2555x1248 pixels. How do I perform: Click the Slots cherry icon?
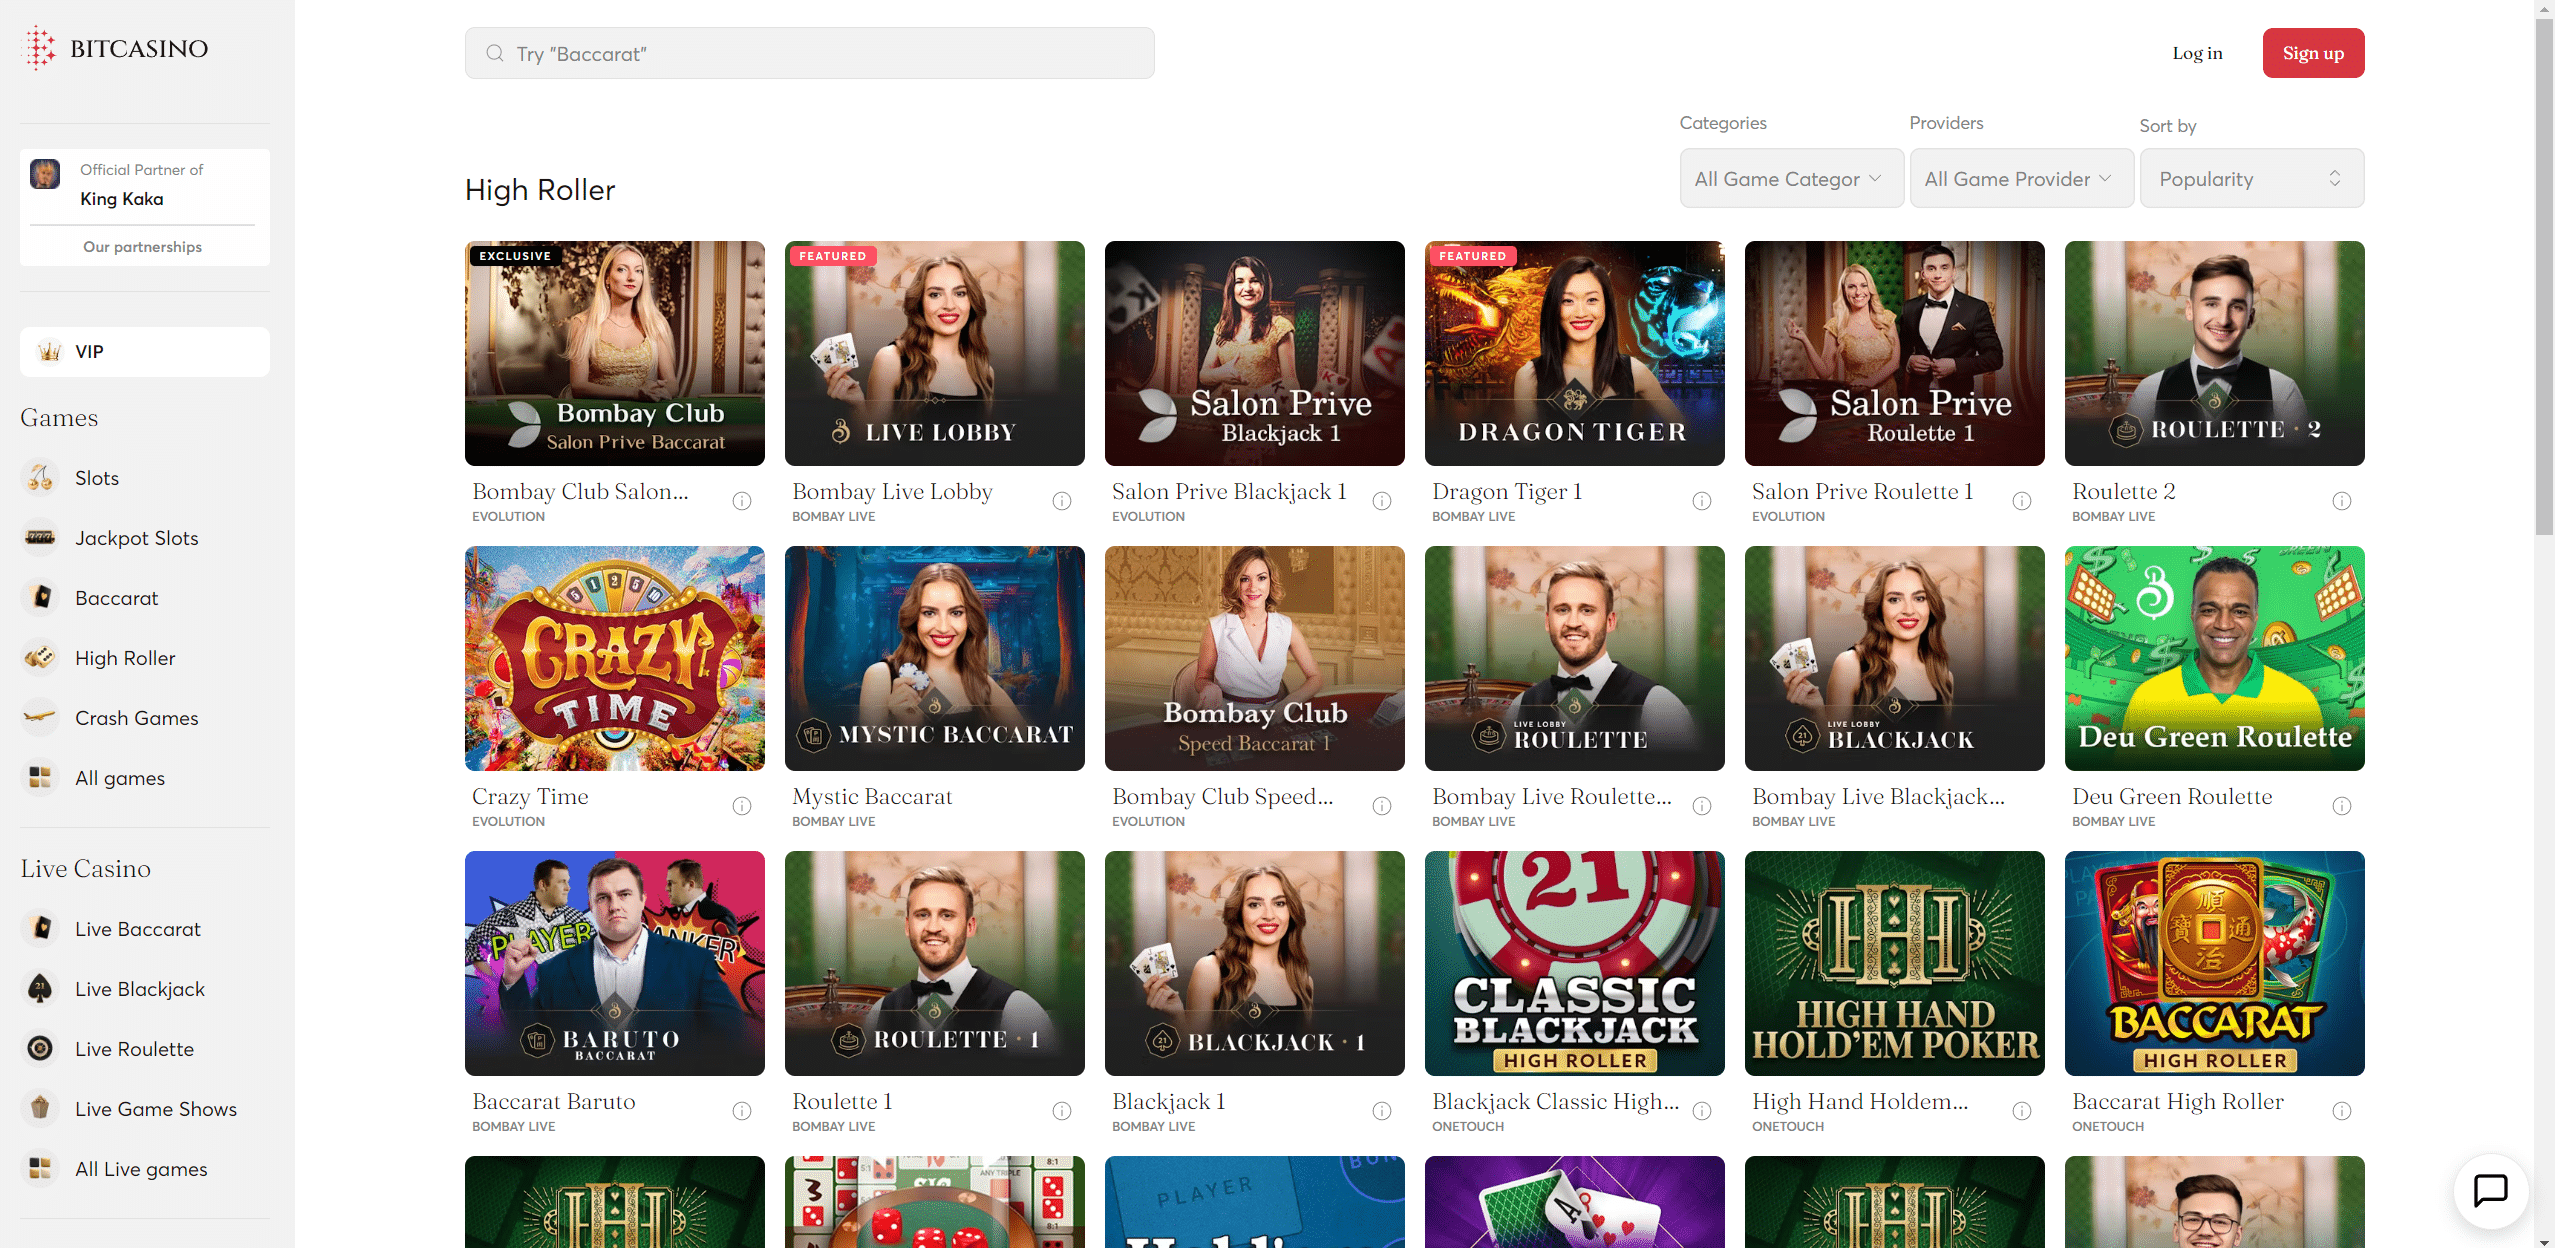[40, 478]
